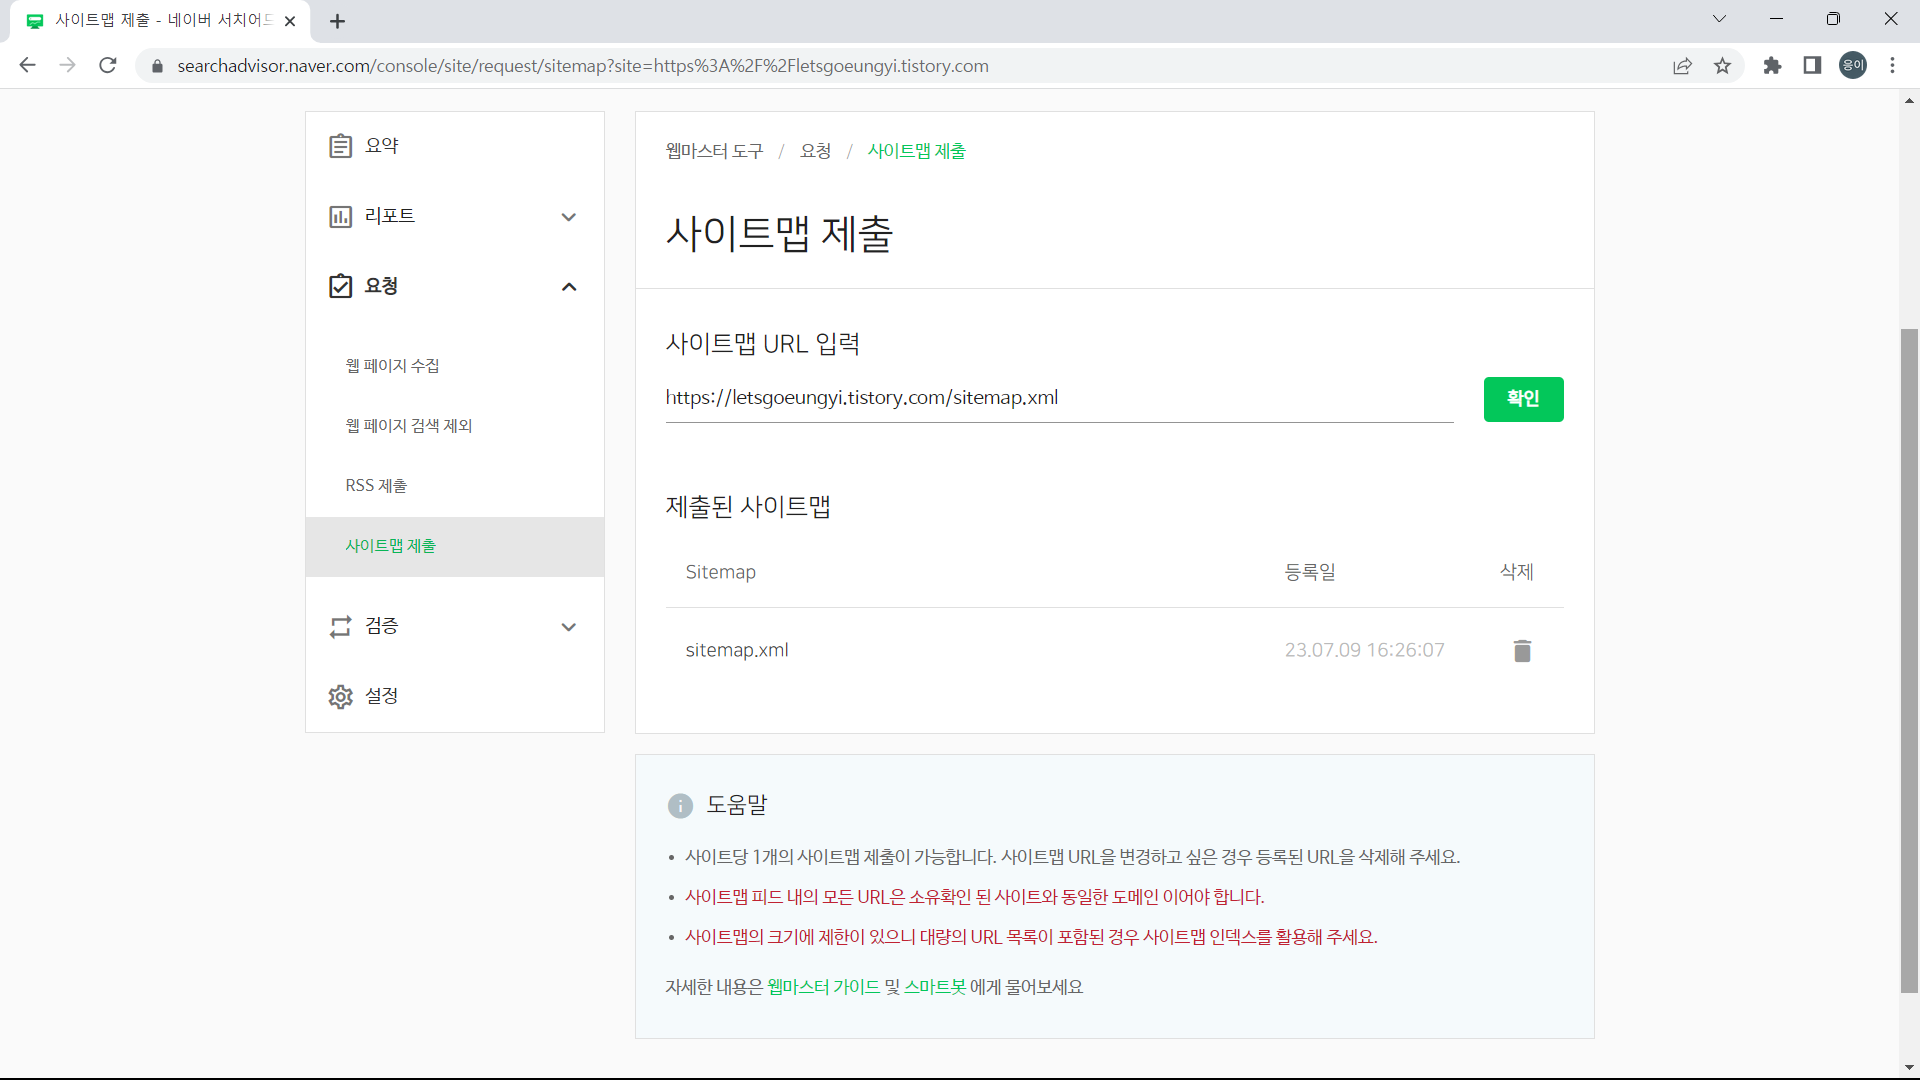Expand the 리포트 dropdown
This screenshot has width=1920, height=1080.
point(569,216)
